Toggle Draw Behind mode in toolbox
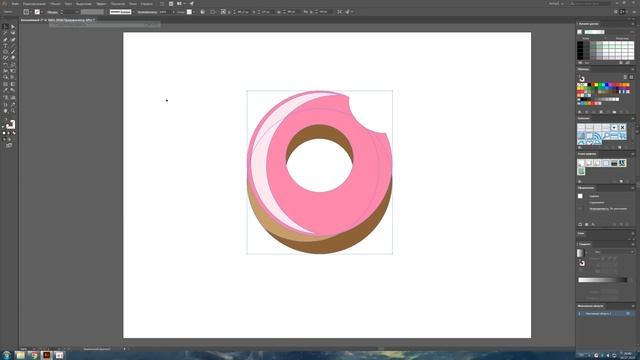This screenshot has width=640, height=360. (x=9, y=139)
